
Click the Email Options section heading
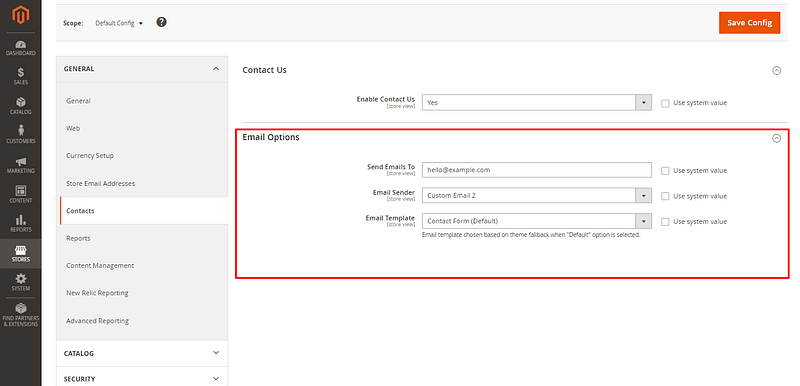pos(271,137)
